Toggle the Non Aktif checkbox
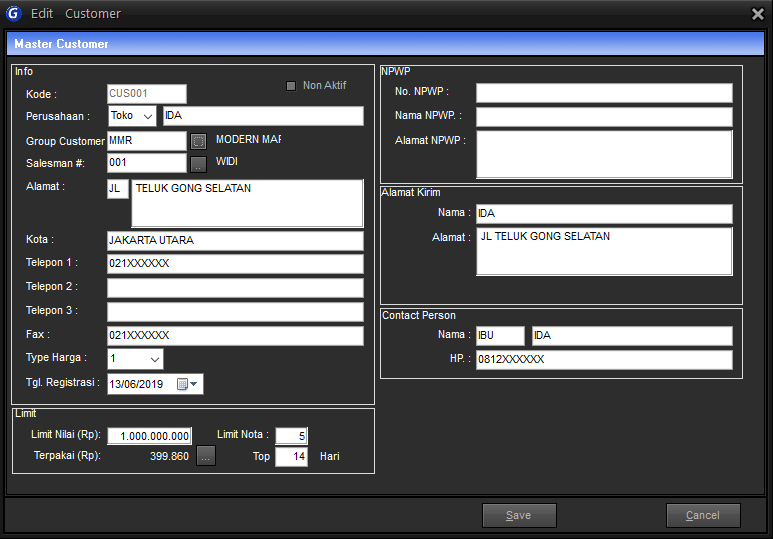Image resolution: width=773 pixels, height=539 pixels. click(x=291, y=86)
